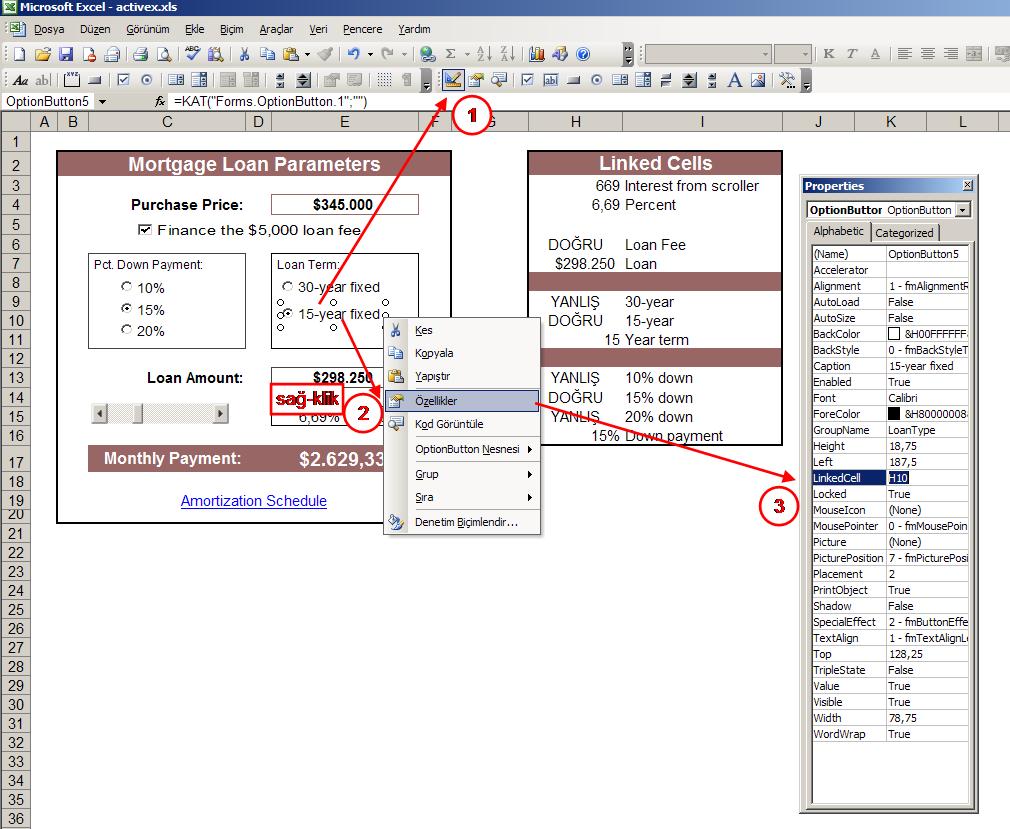Select the 30-year fixed loan term
This screenshot has width=1010, height=829.
point(287,287)
